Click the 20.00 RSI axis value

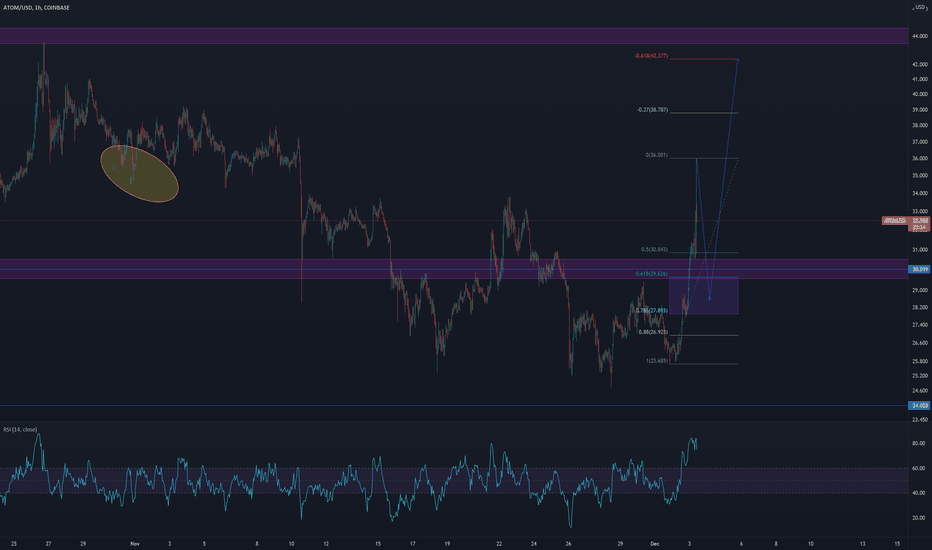918,518
